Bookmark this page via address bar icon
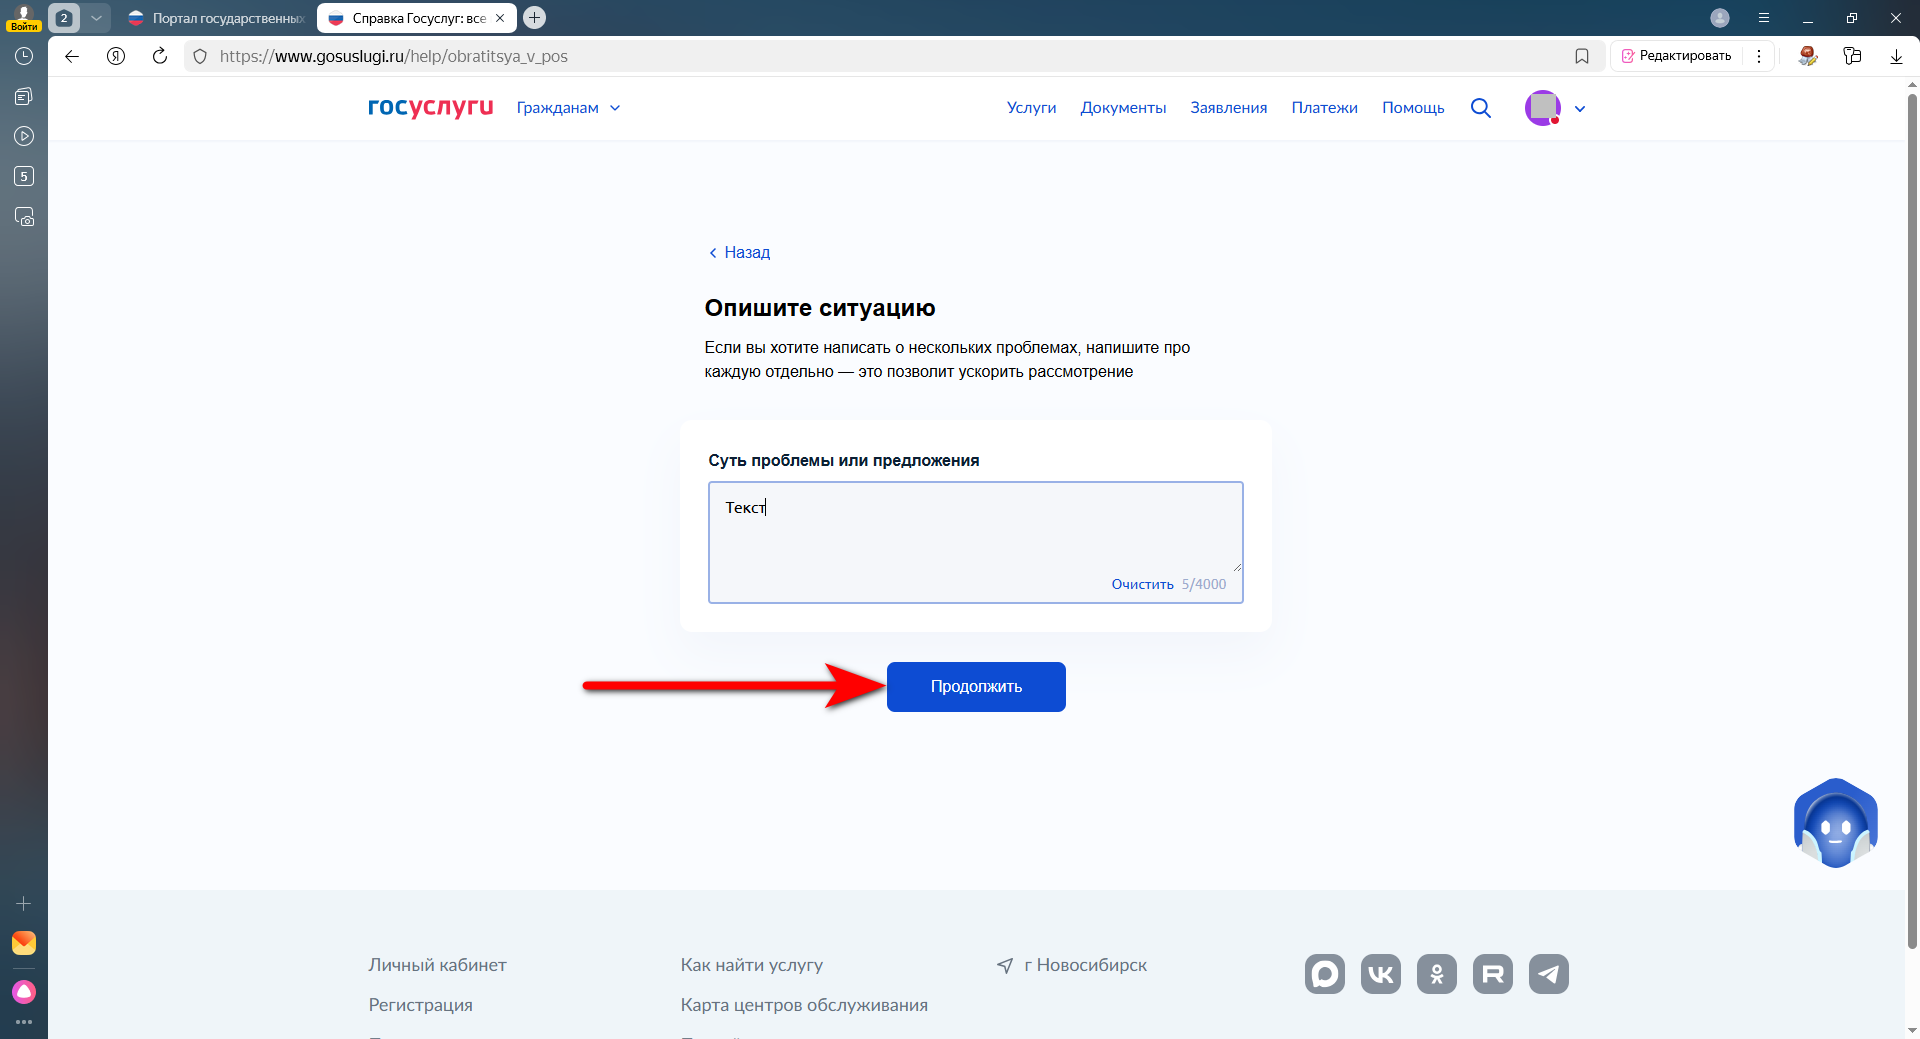The height and width of the screenshot is (1039, 1920). coord(1582,56)
